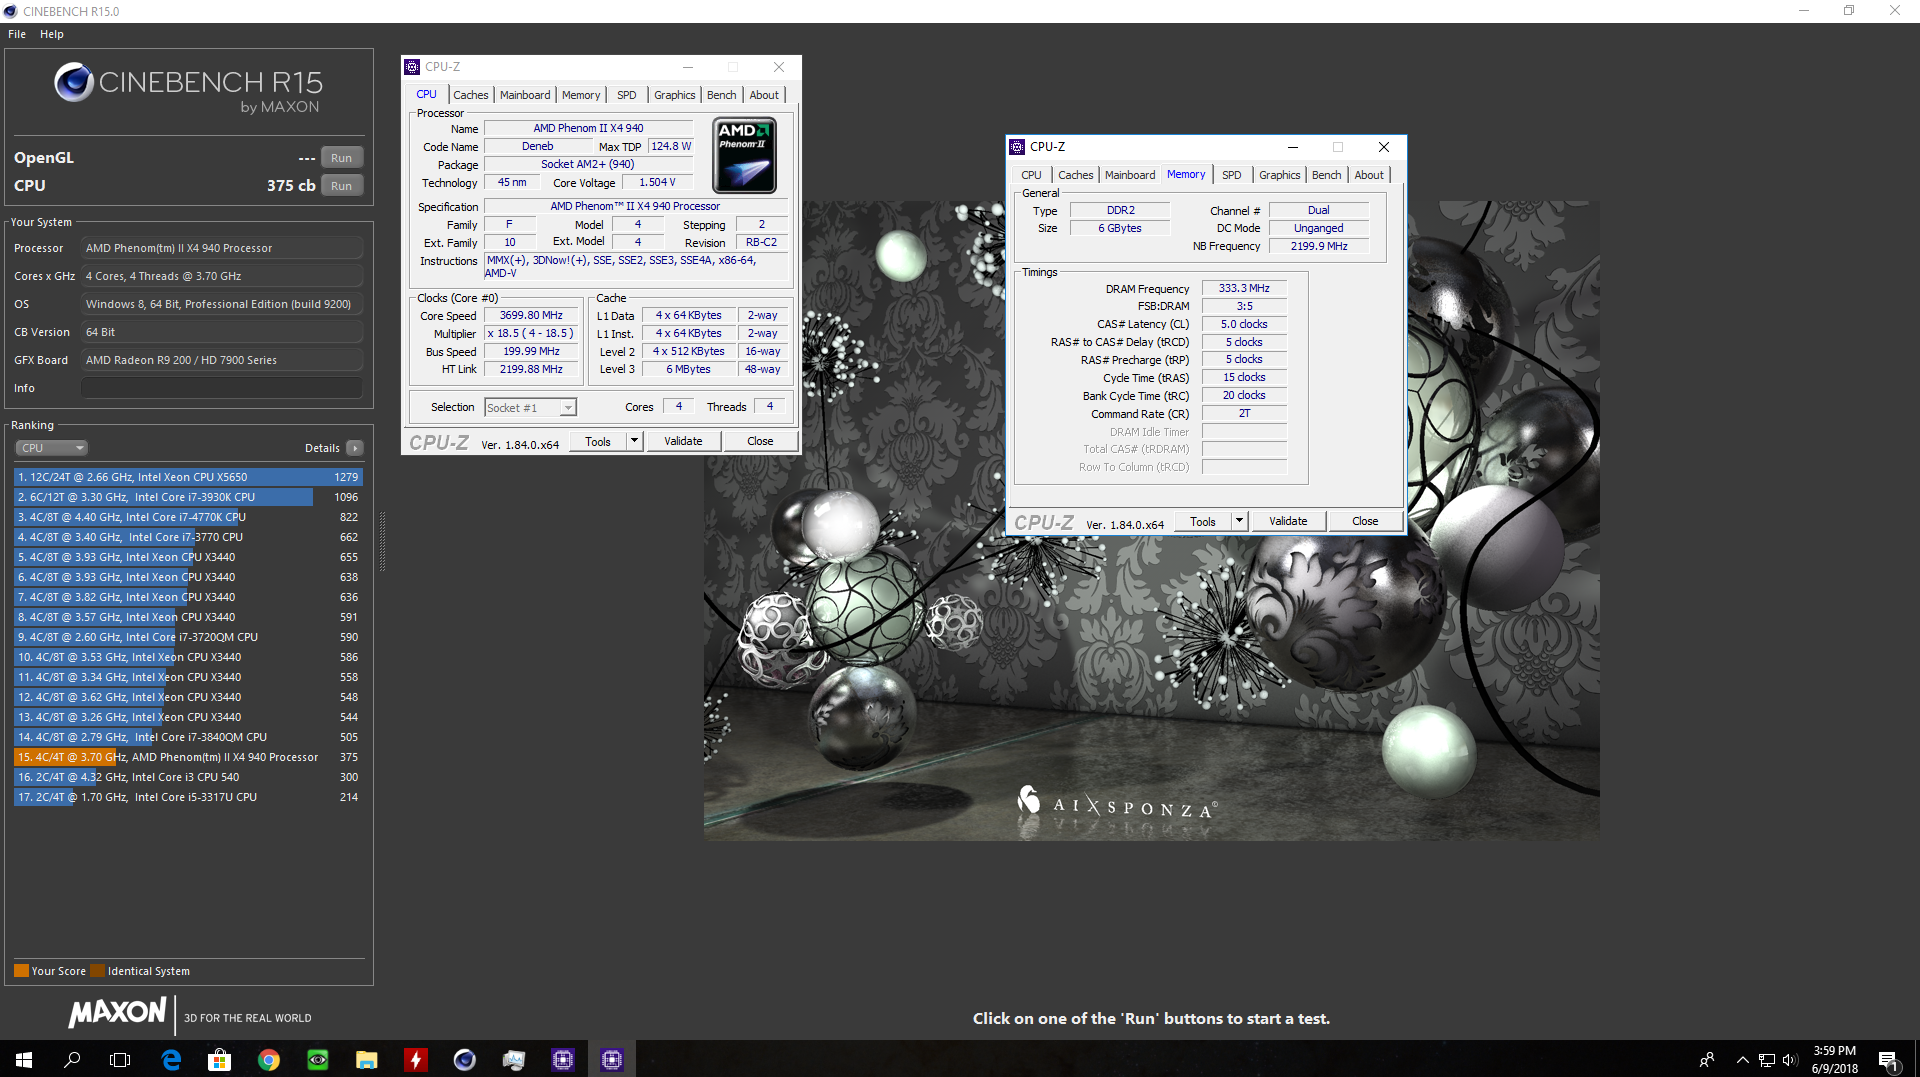Switch to CPU tab in Memory CPU-Z window

click(x=1031, y=175)
